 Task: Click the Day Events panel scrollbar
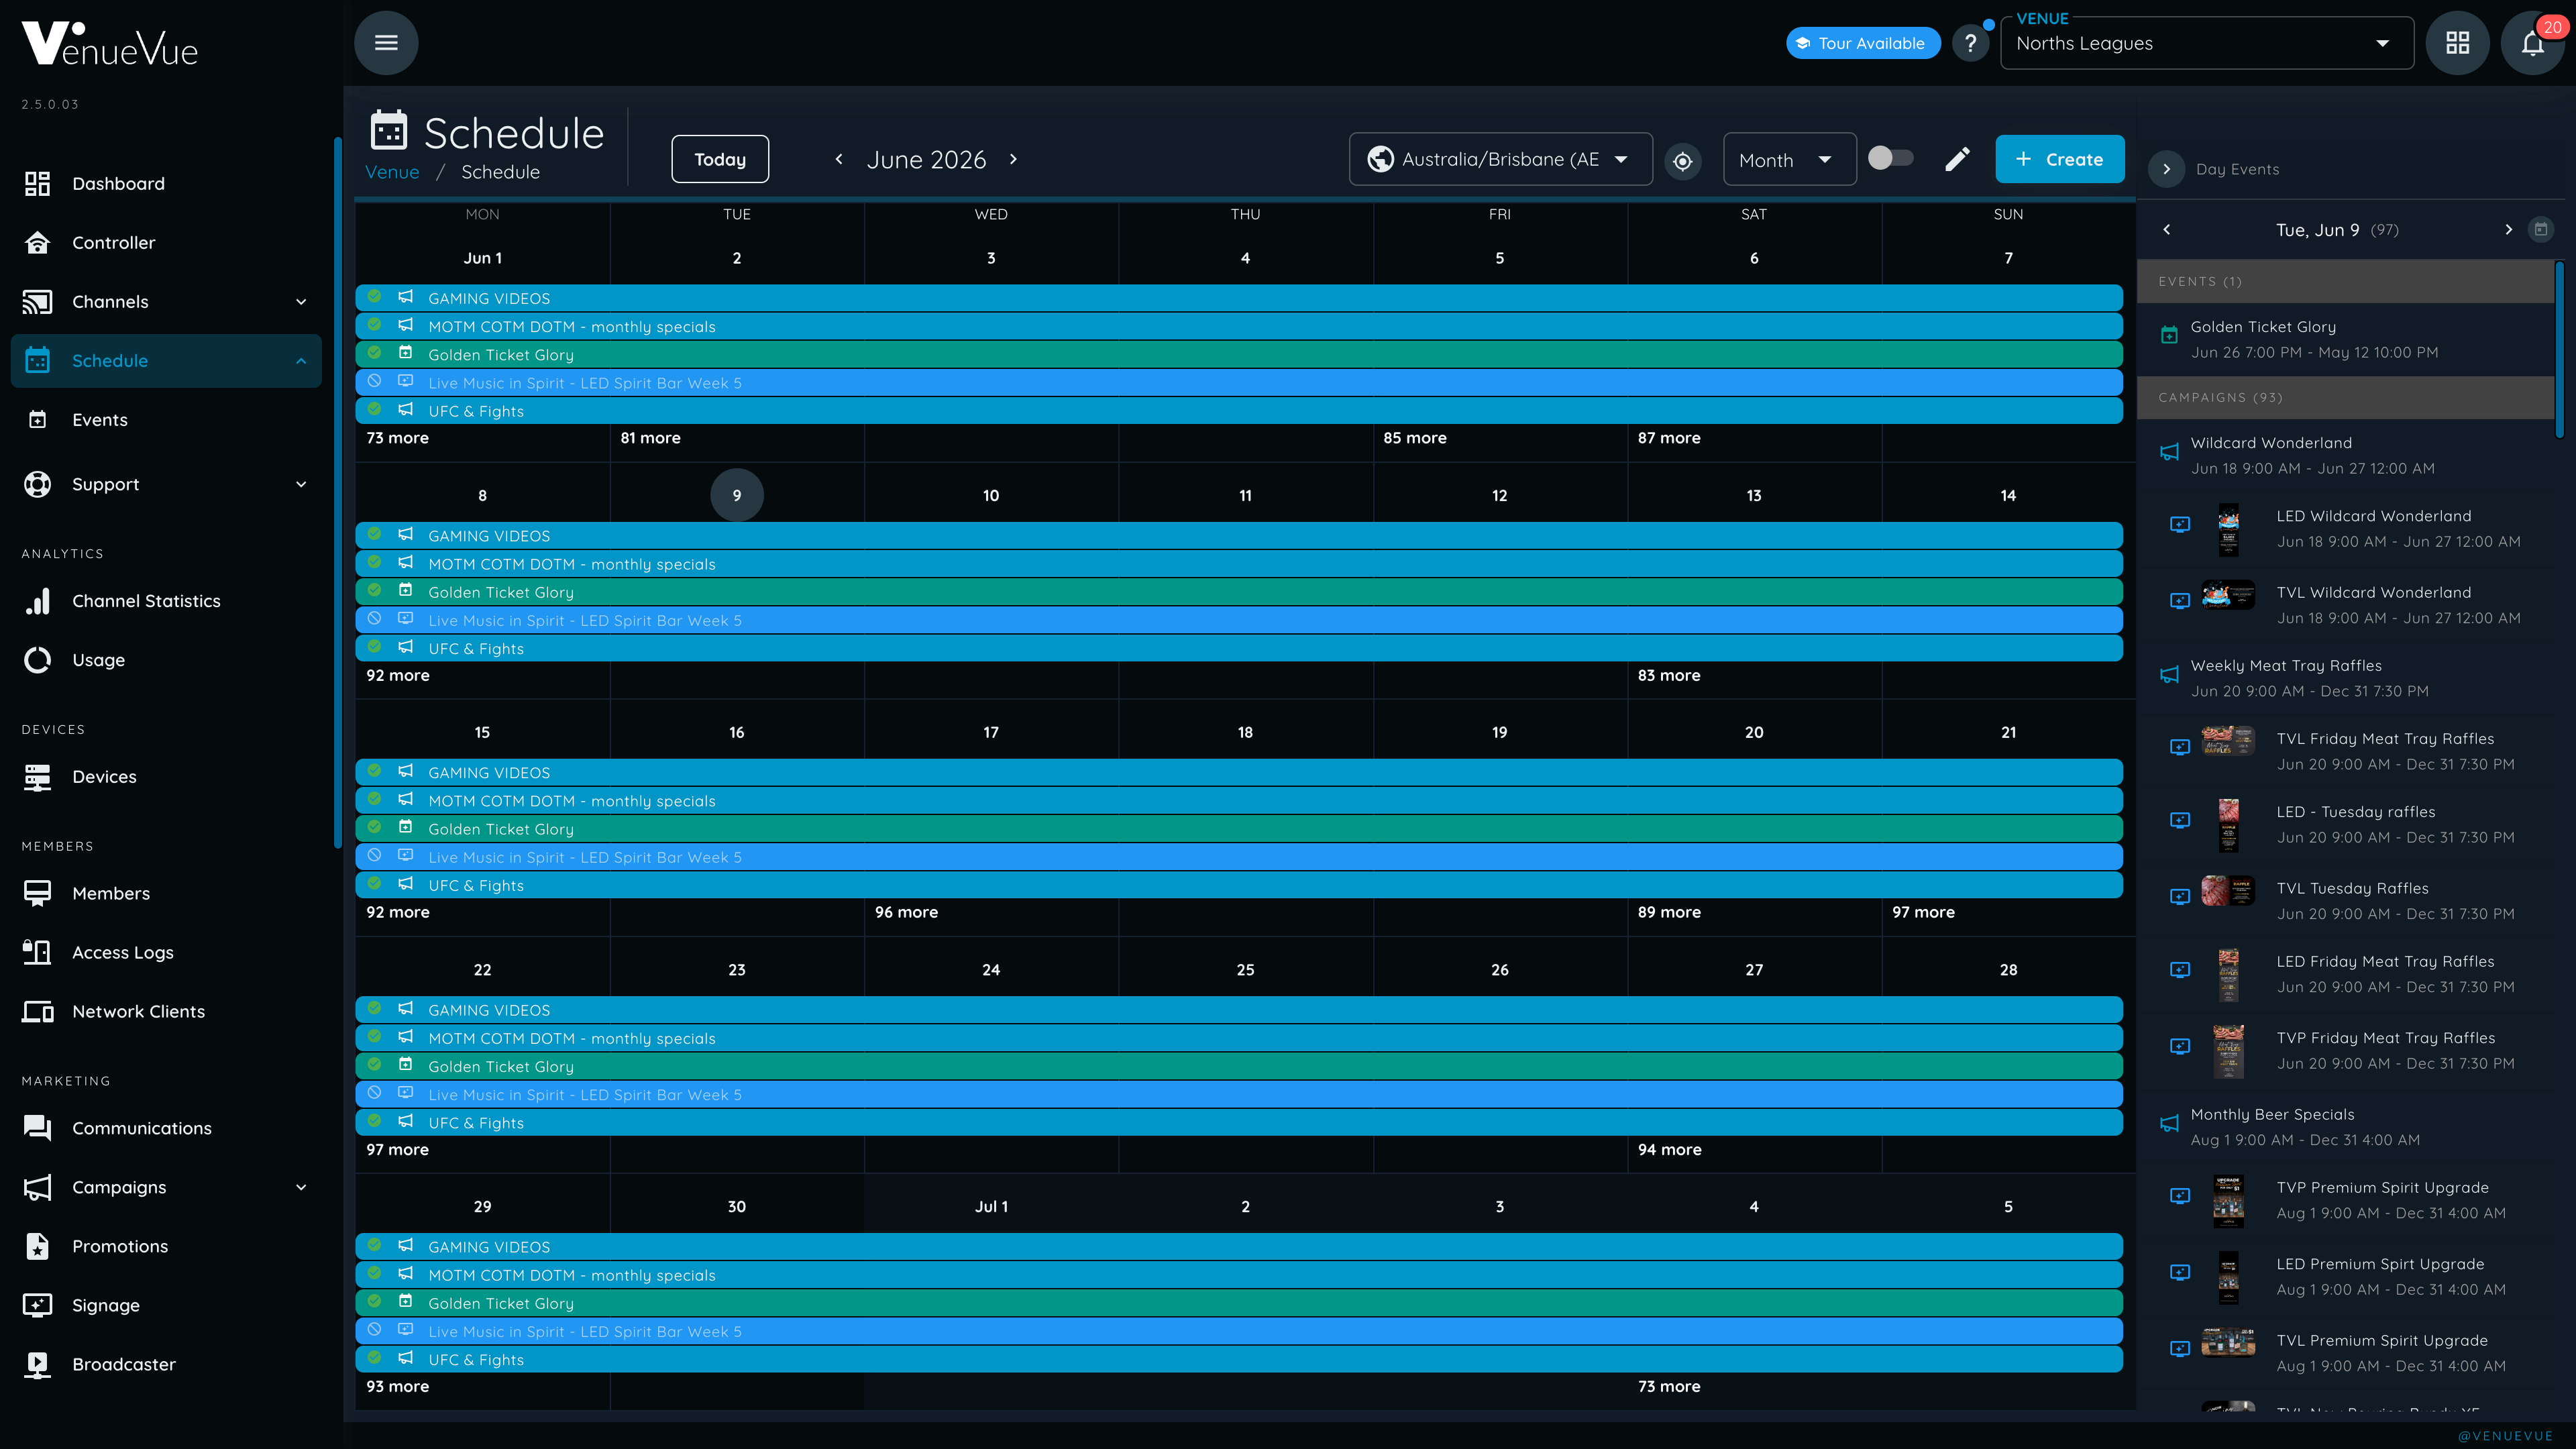point(2559,350)
